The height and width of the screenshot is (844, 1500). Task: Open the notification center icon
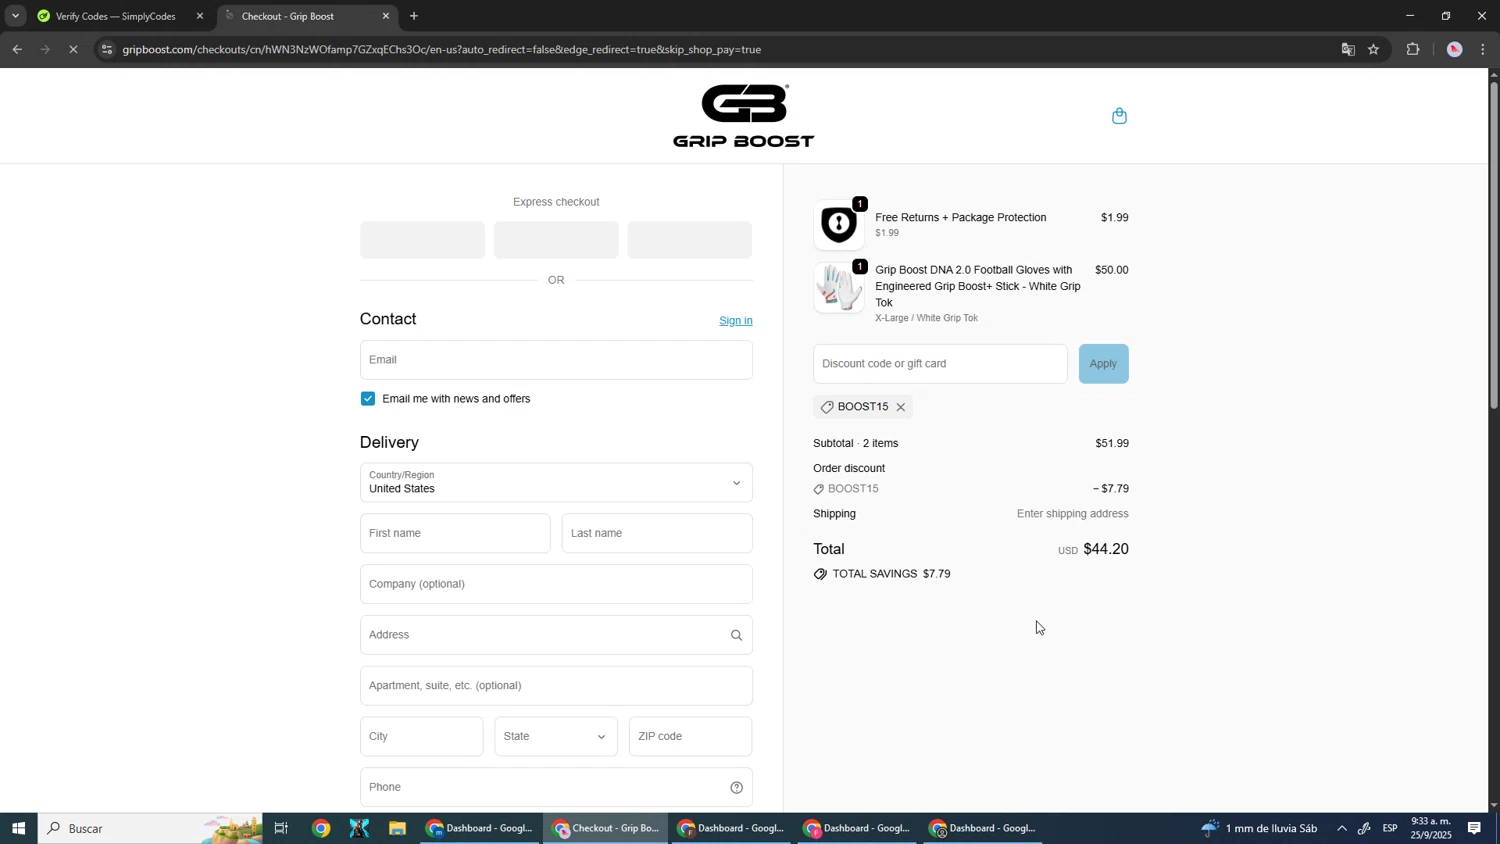[1475, 828]
